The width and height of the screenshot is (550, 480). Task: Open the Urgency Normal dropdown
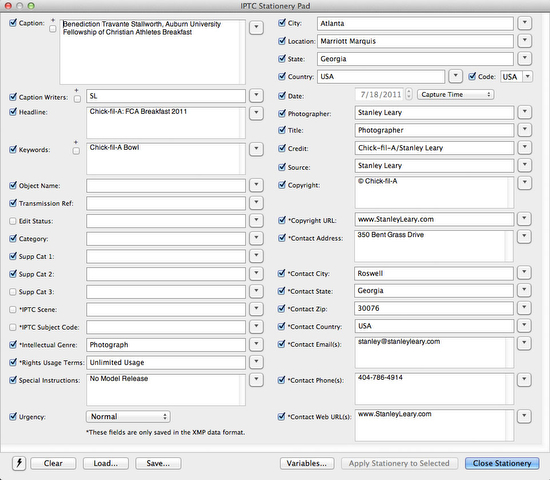pos(128,416)
